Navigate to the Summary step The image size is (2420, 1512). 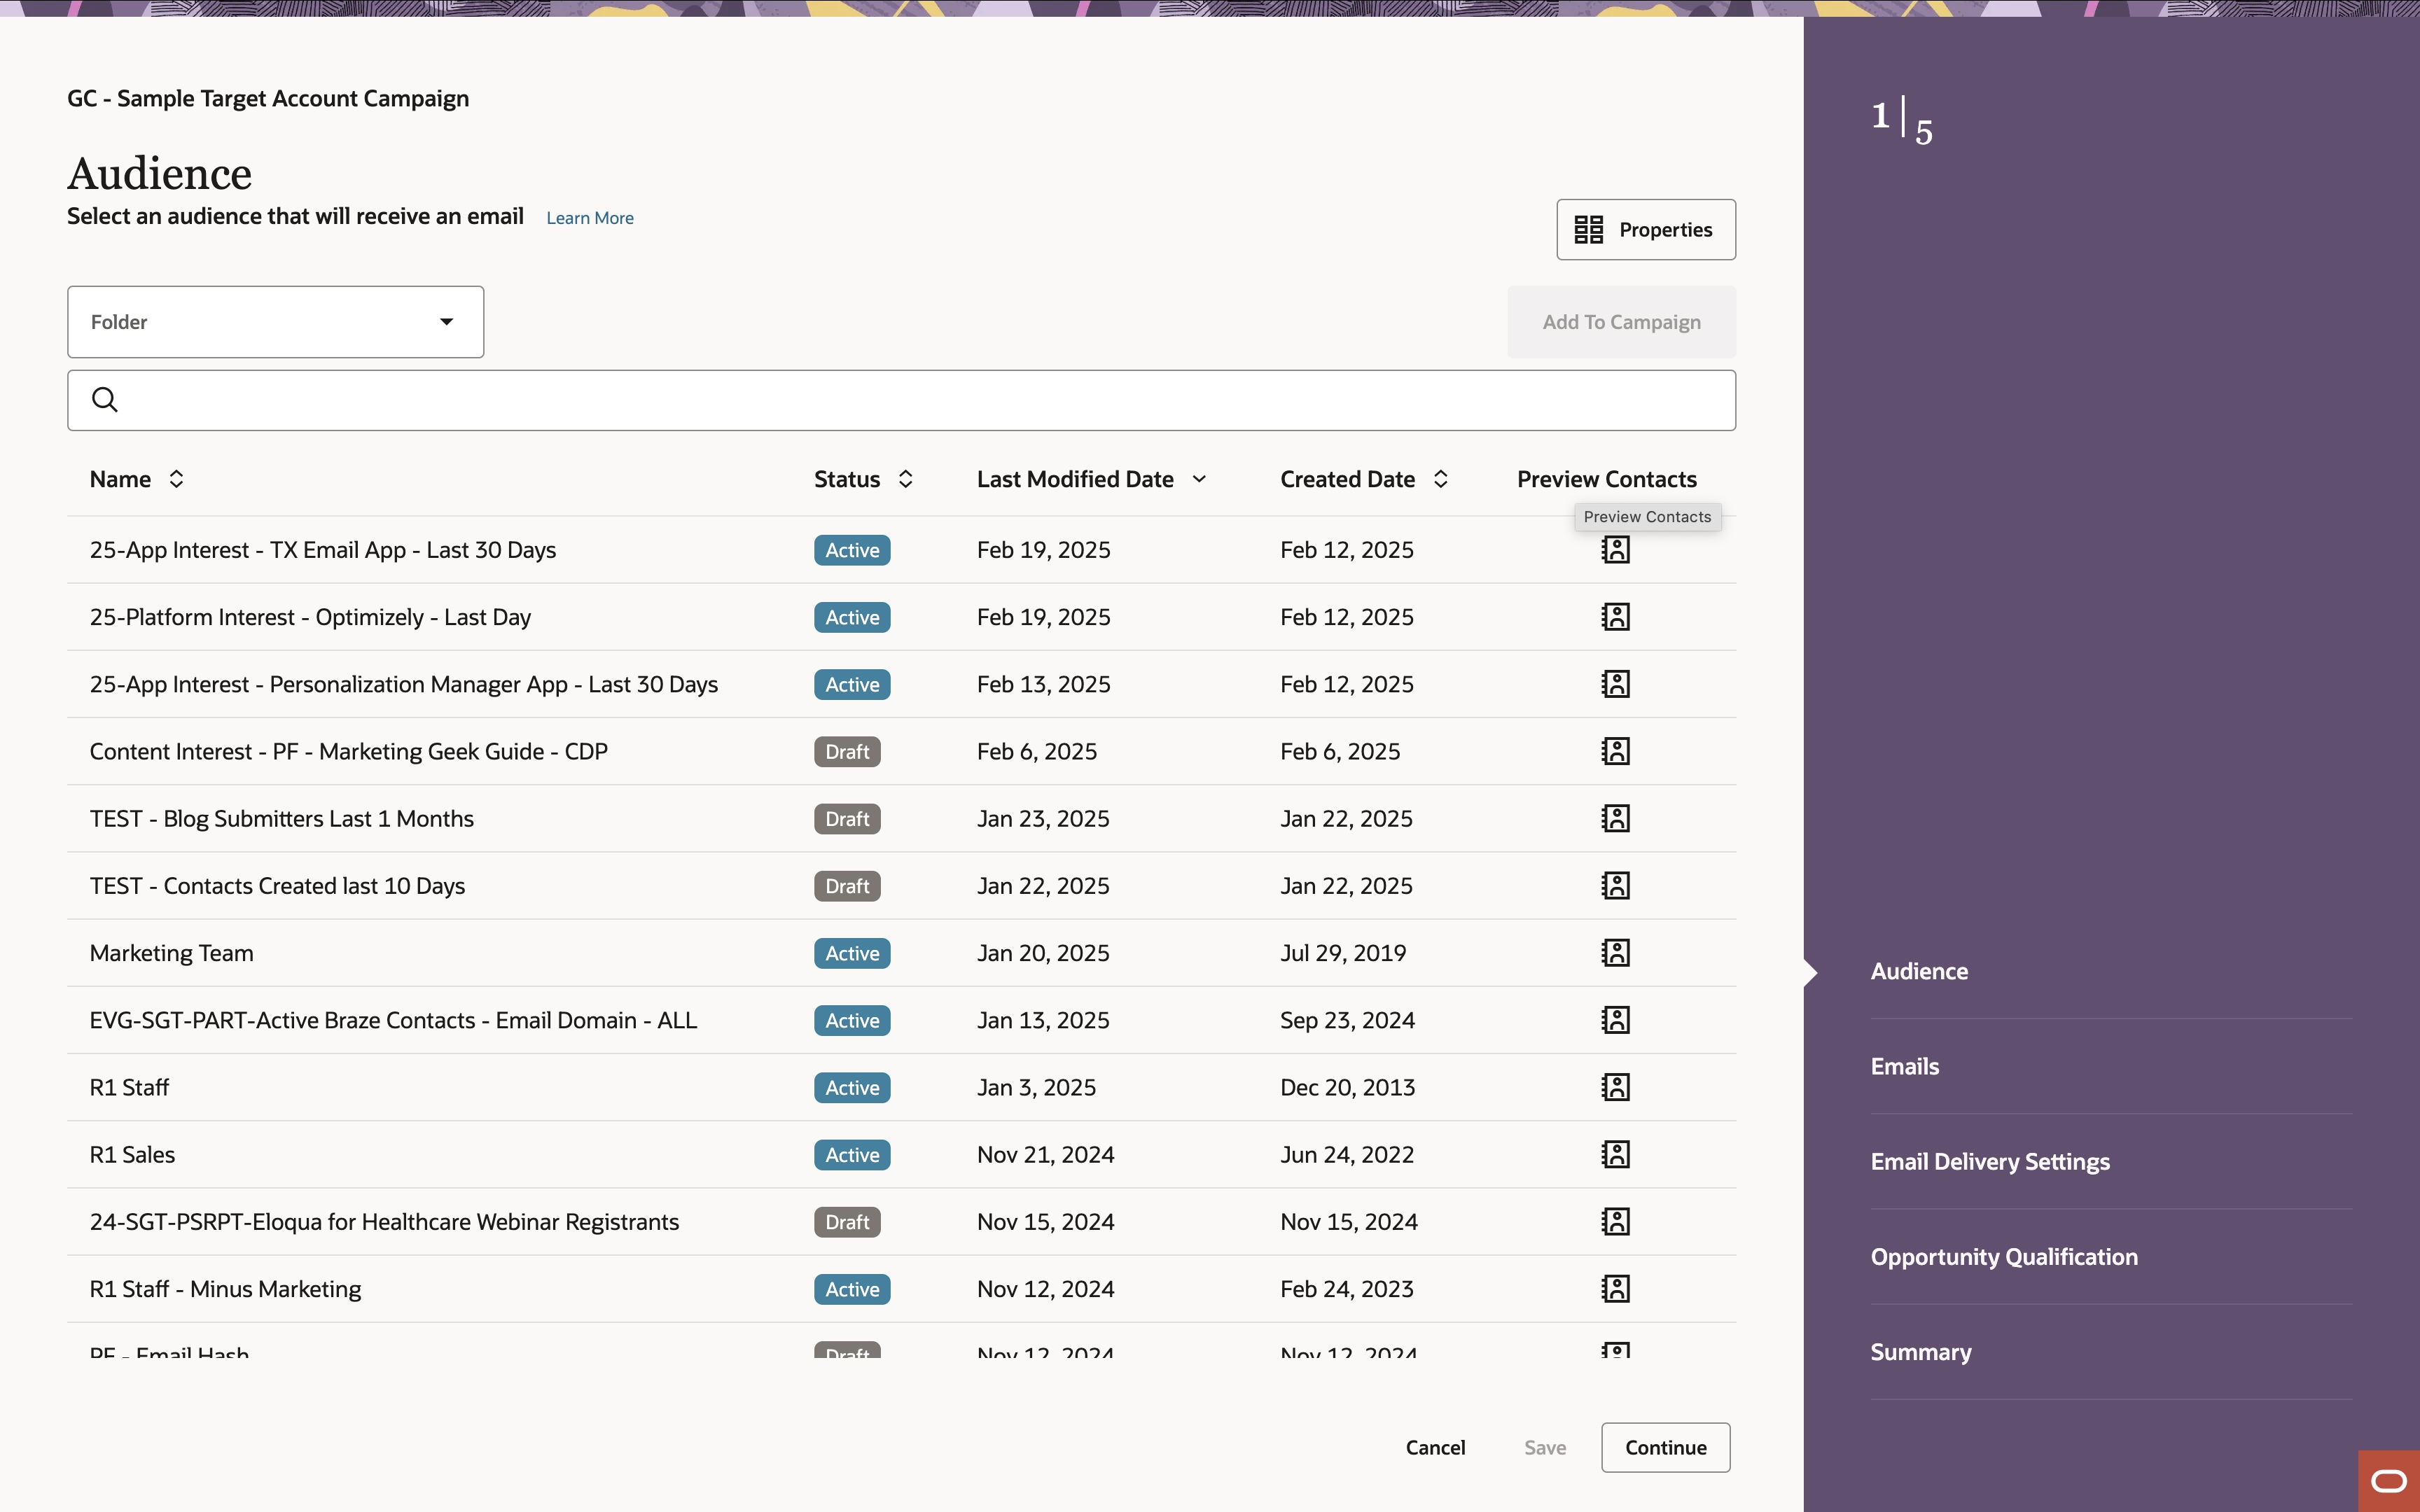pyautogui.click(x=1919, y=1351)
